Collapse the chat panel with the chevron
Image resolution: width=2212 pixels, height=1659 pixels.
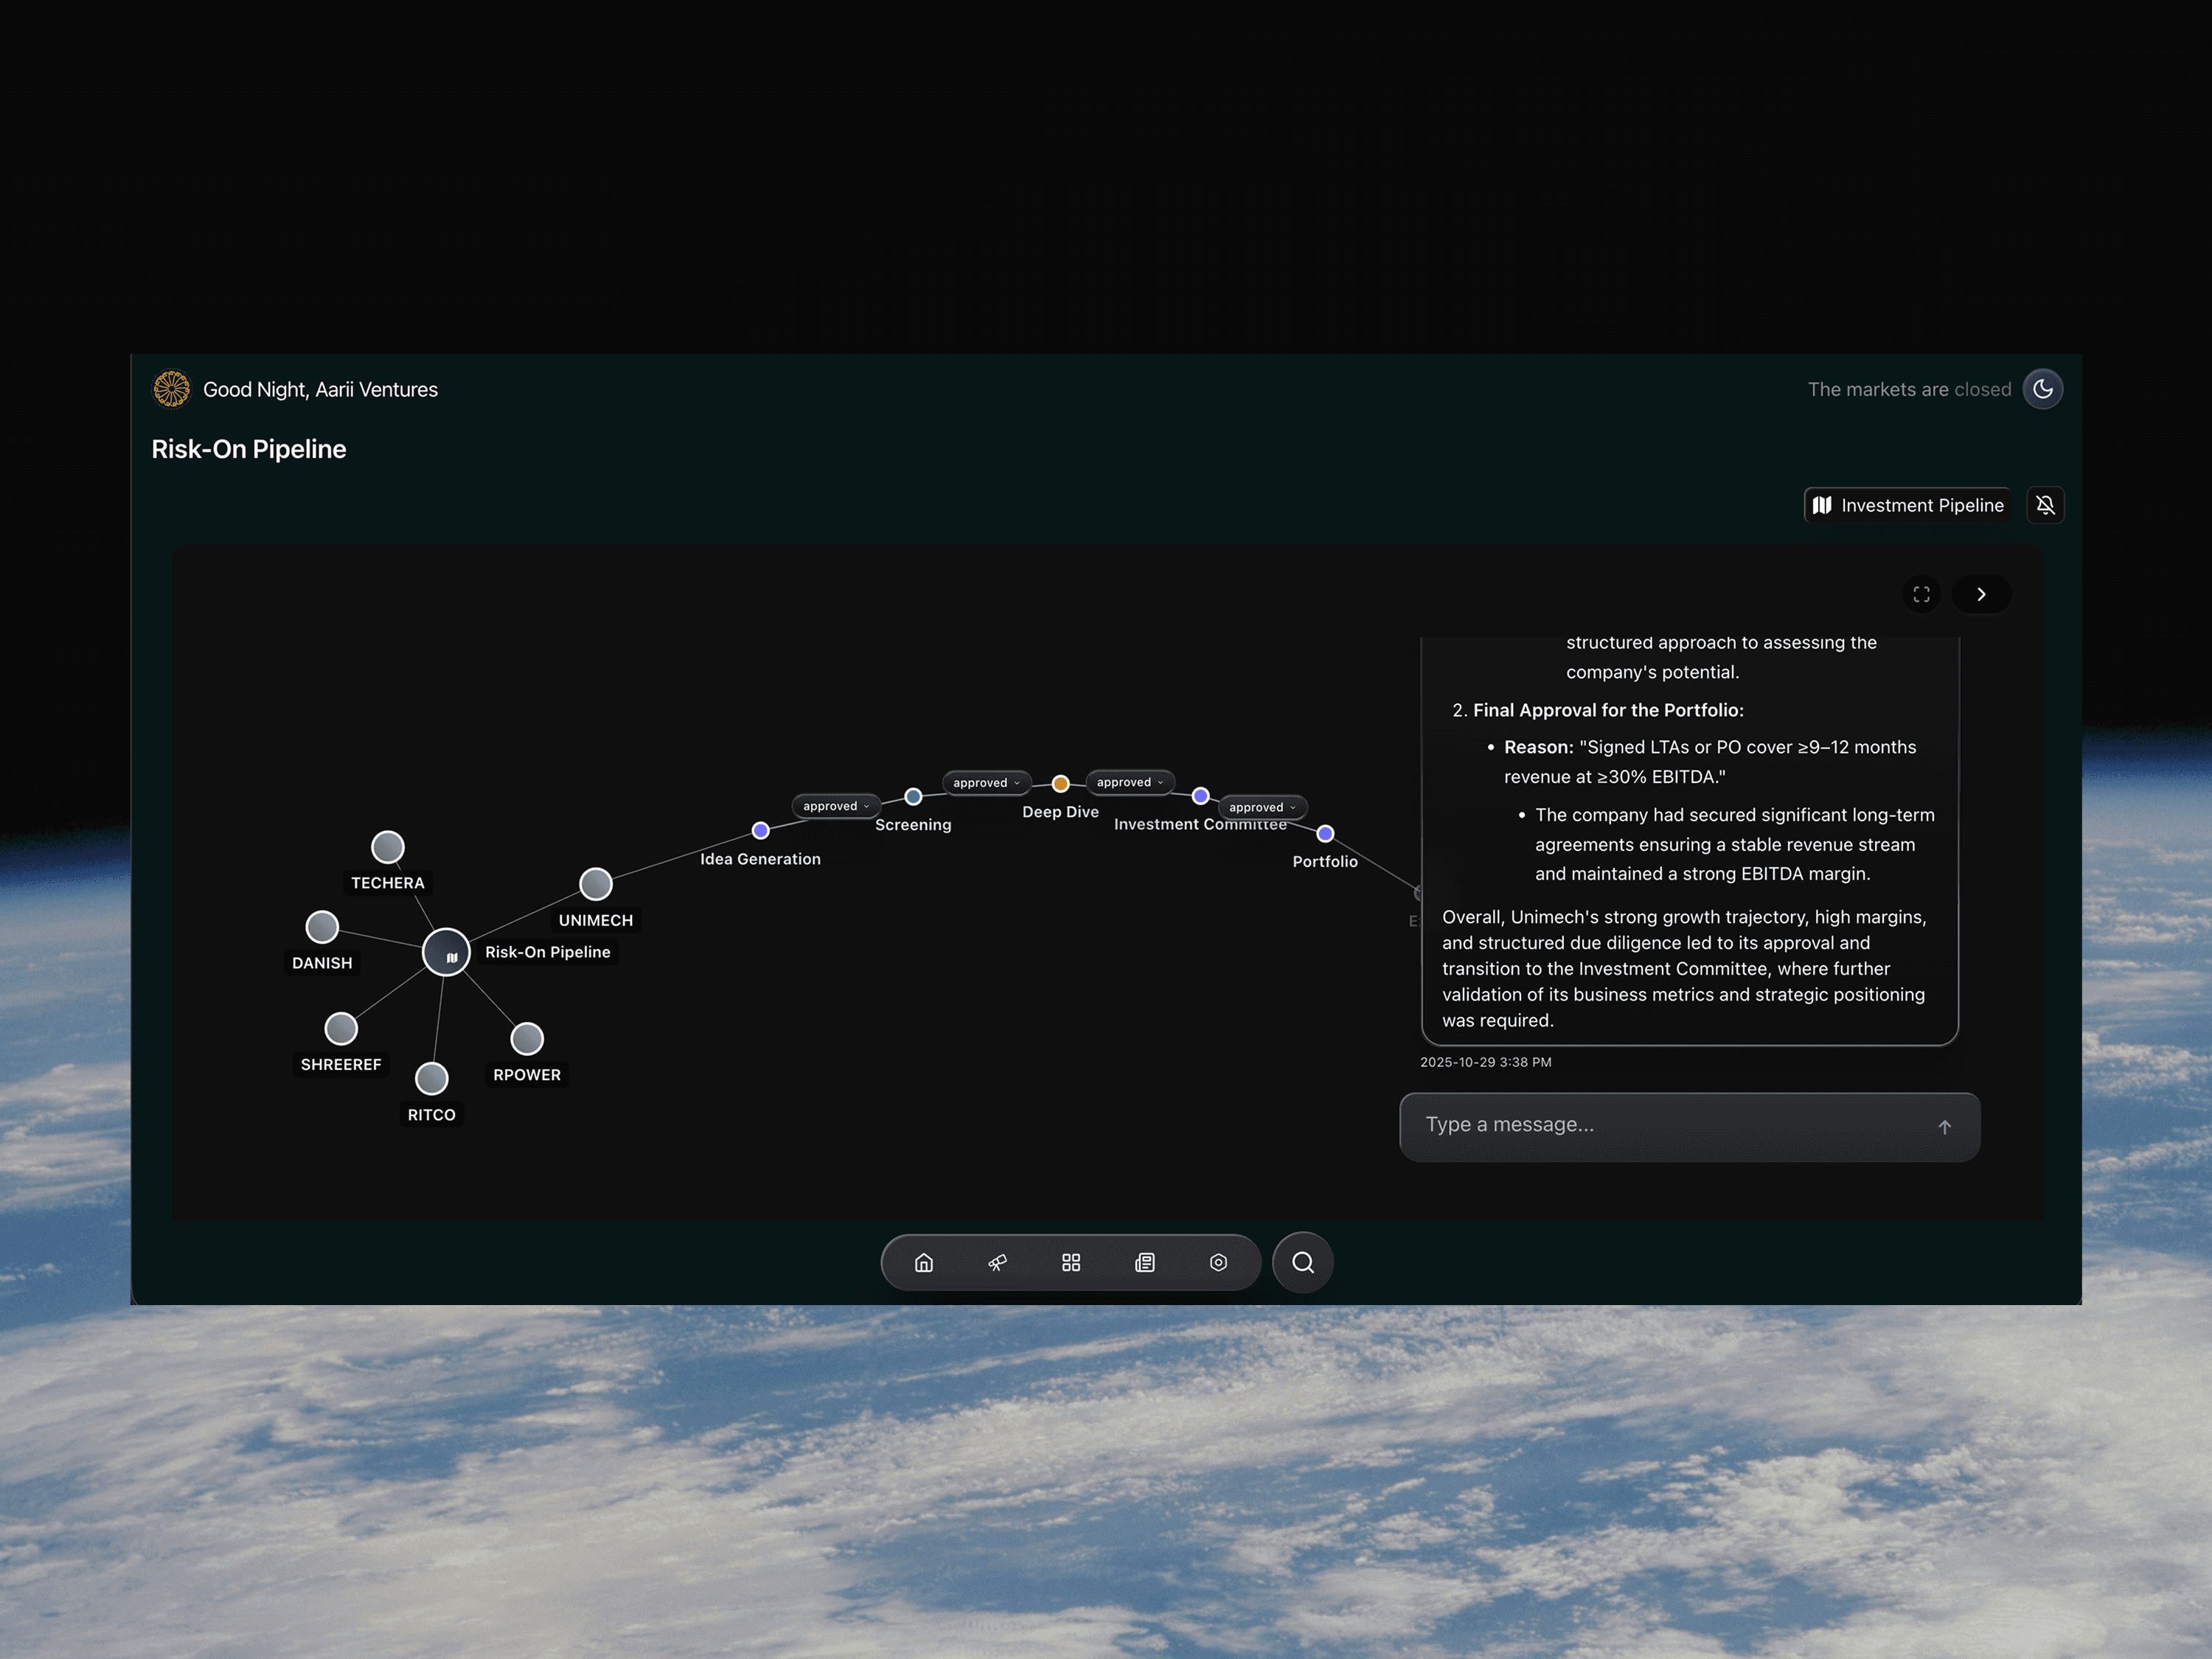click(x=1981, y=594)
